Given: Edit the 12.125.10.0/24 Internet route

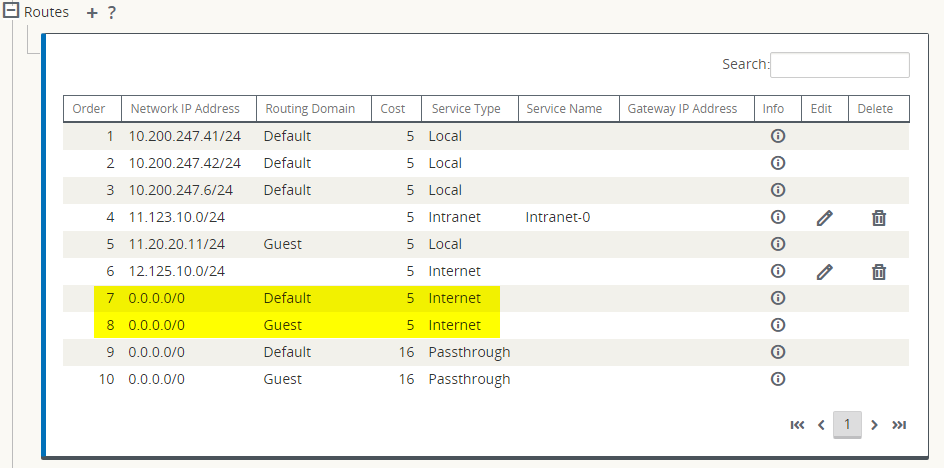Looking at the screenshot, I should pos(824,272).
